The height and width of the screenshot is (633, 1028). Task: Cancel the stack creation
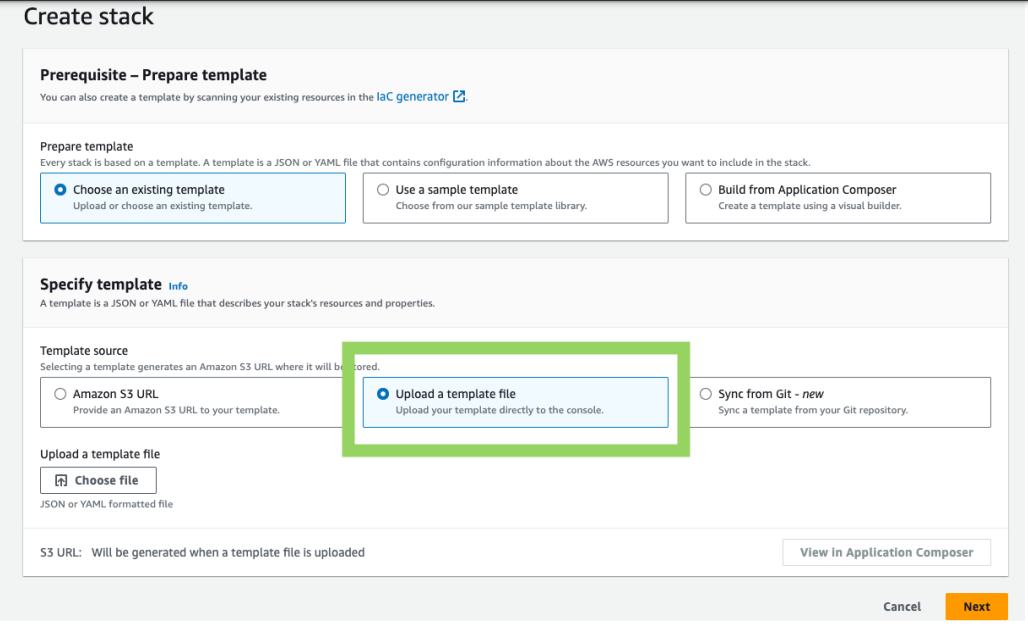[902, 606]
